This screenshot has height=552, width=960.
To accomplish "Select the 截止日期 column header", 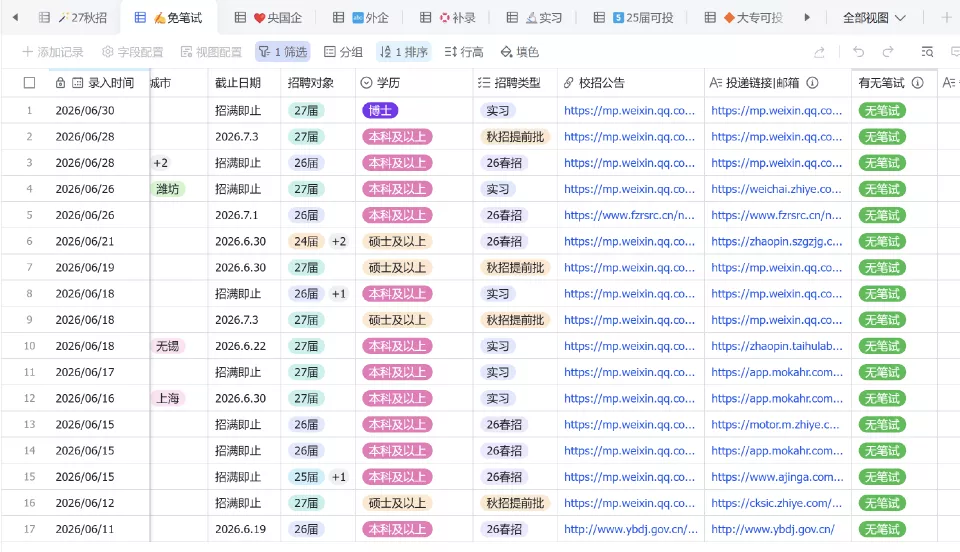I will (244, 83).
